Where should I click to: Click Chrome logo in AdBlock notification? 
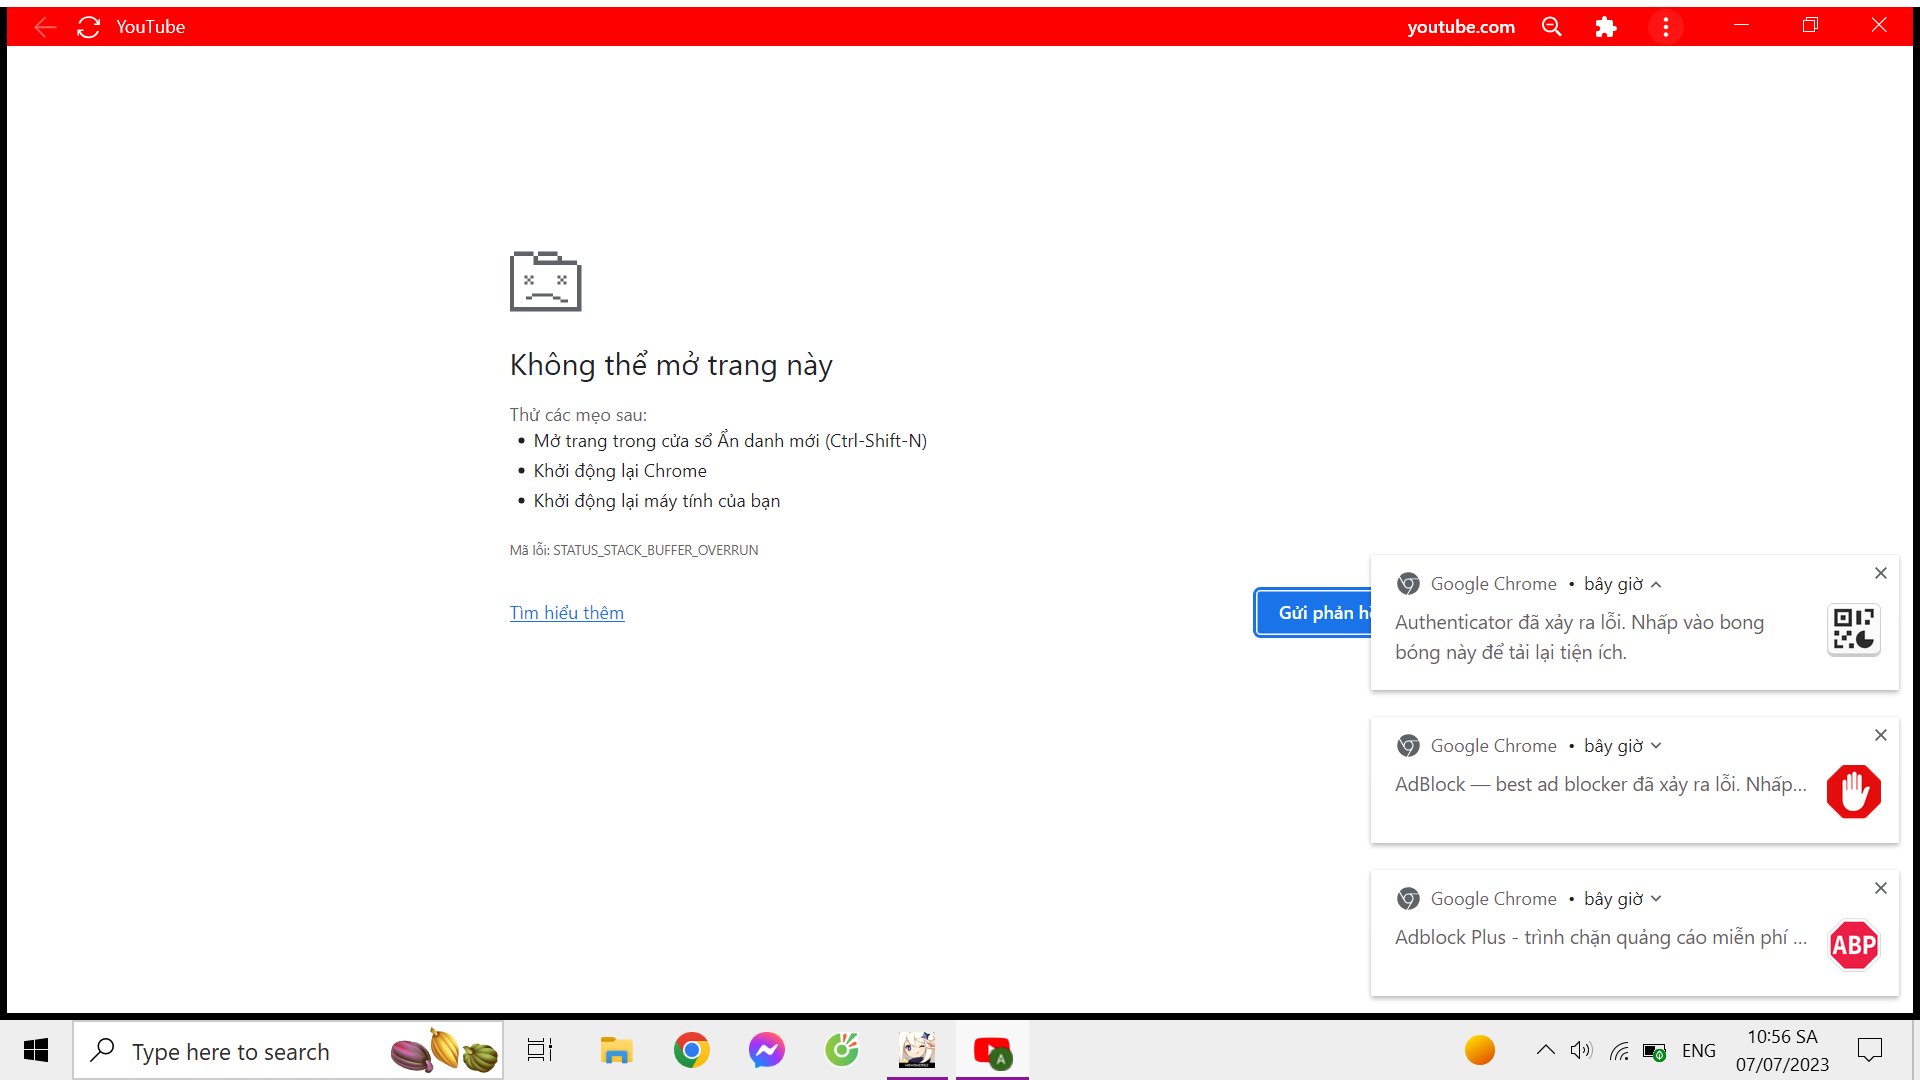click(1408, 746)
